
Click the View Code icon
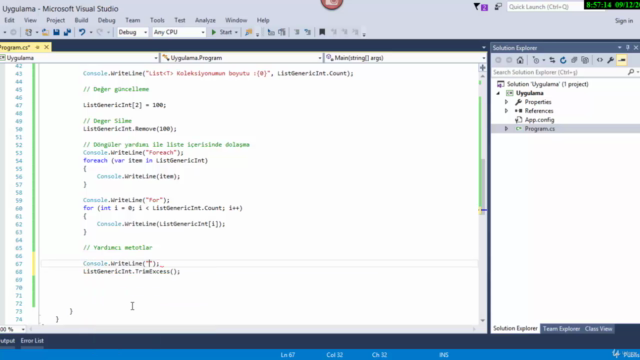pos(600,60)
